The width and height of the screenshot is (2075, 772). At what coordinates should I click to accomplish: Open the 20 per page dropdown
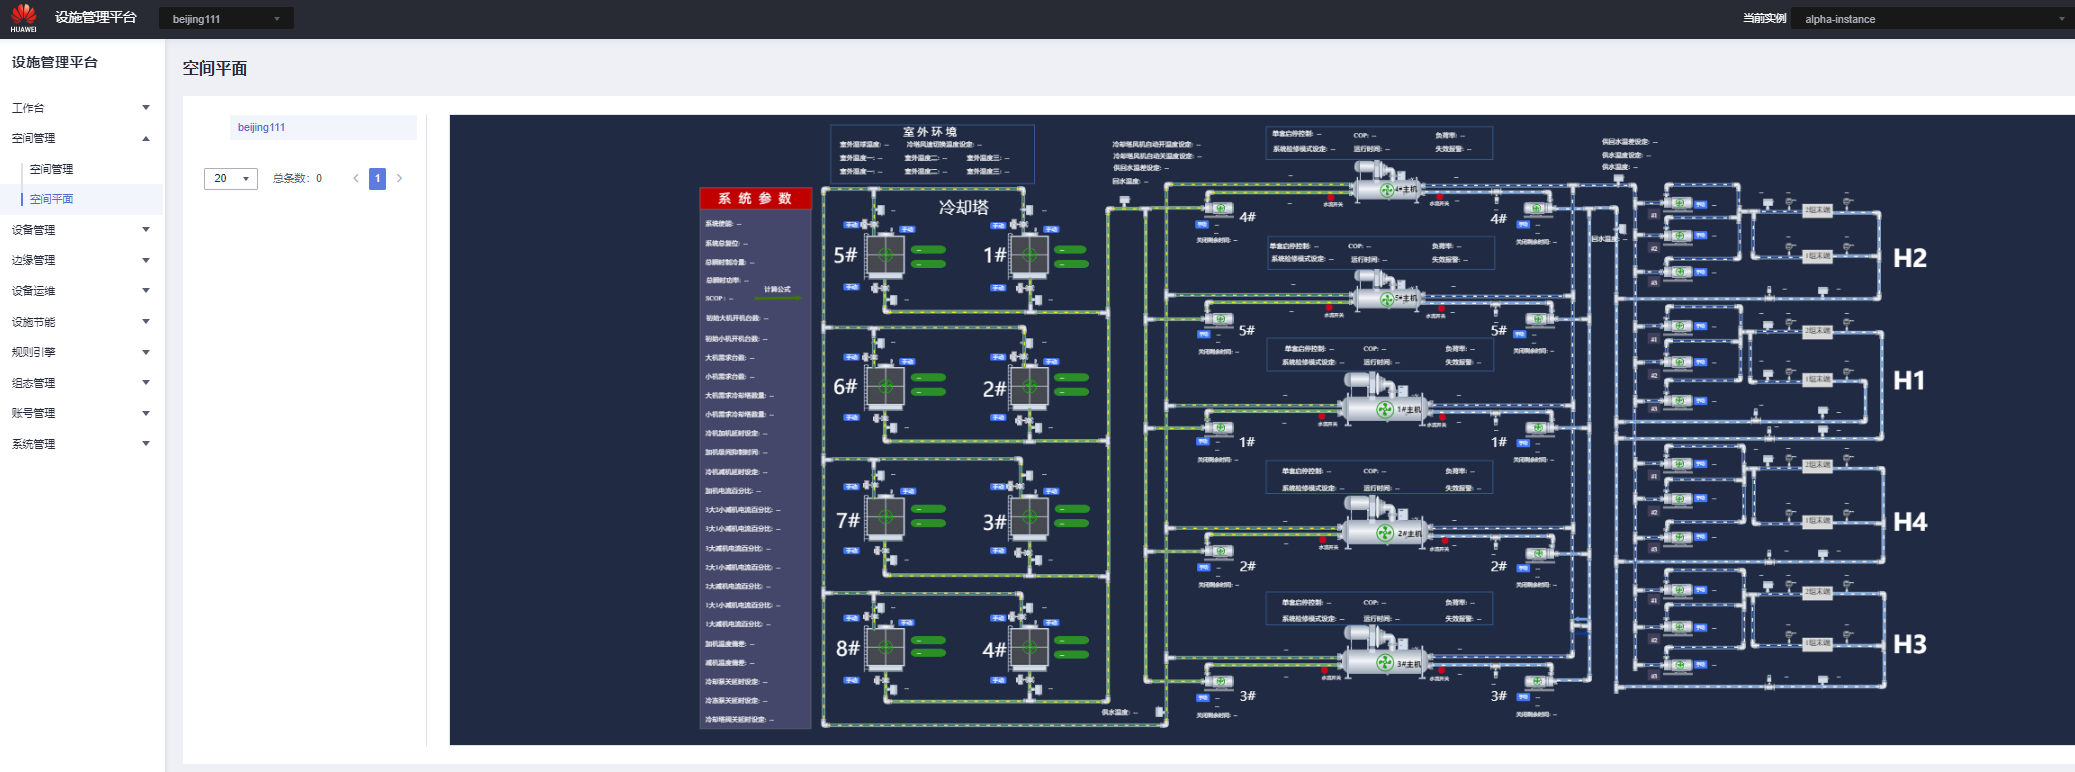point(231,178)
